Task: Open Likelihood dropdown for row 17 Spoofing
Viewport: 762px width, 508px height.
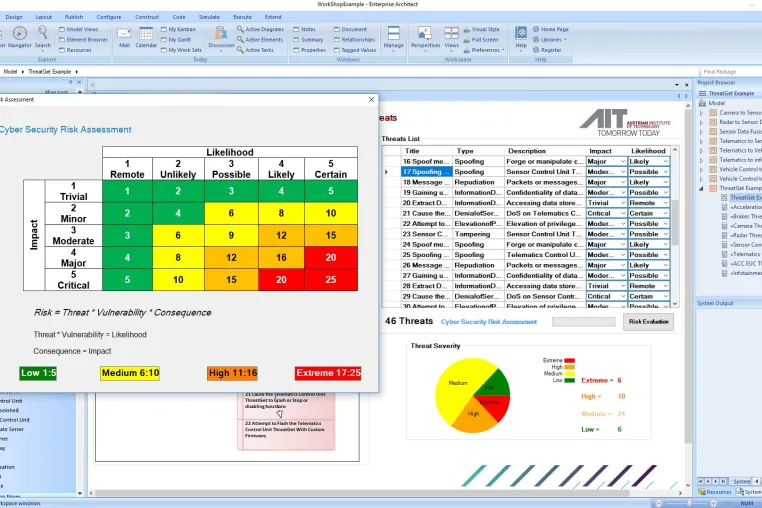Action: click(x=665, y=172)
